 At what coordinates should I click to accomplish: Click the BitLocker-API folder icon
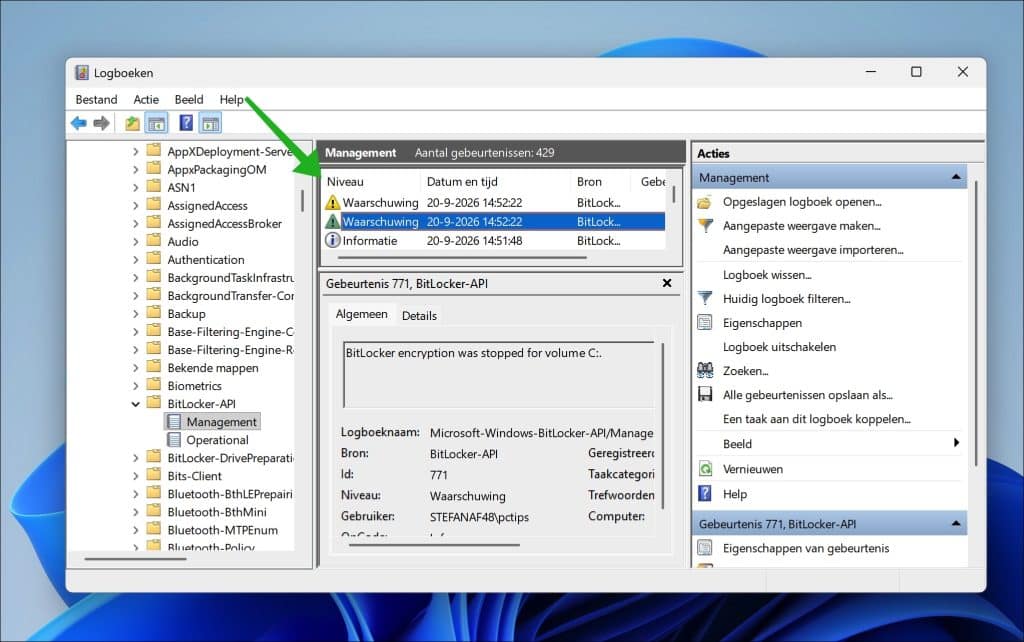(x=154, y=403)
